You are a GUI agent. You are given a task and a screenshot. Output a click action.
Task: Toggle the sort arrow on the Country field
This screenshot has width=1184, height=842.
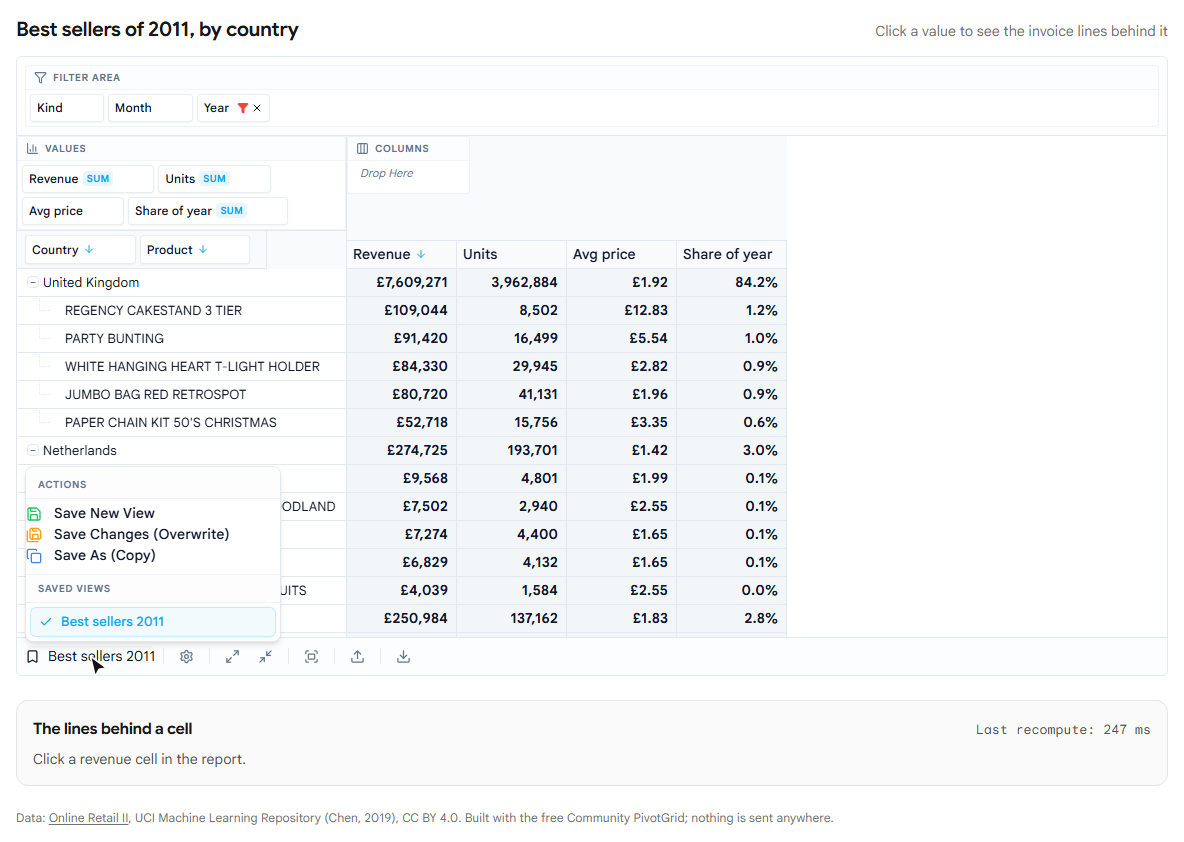[x=89, y=249]
